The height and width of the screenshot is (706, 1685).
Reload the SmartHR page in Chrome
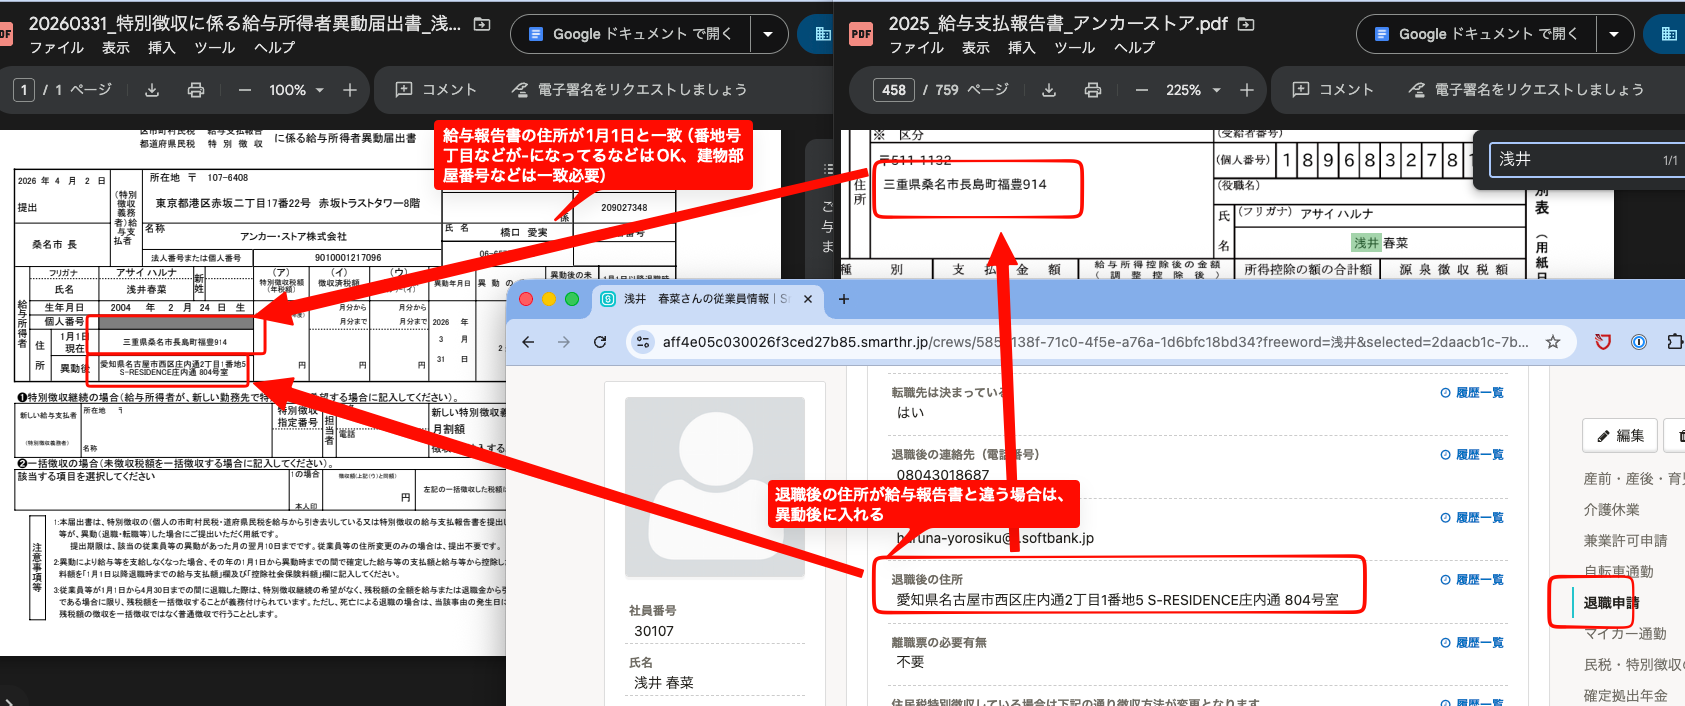[600, 342]
